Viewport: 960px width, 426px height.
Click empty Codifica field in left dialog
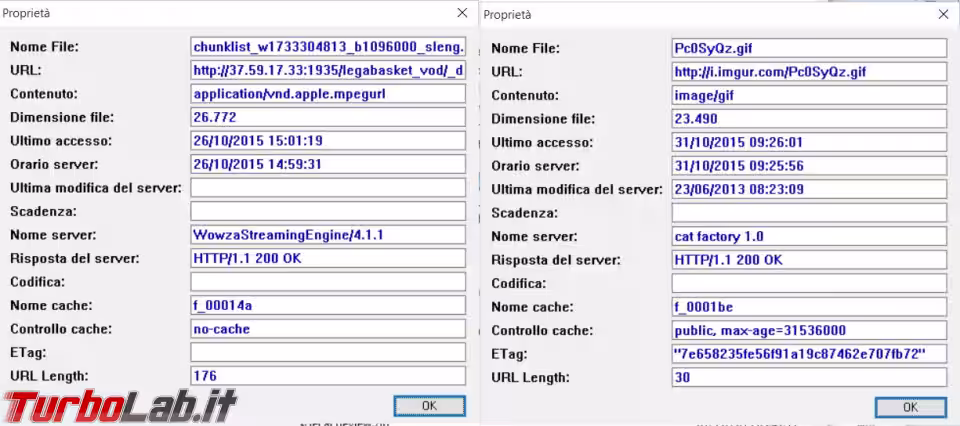click(328, 282)
